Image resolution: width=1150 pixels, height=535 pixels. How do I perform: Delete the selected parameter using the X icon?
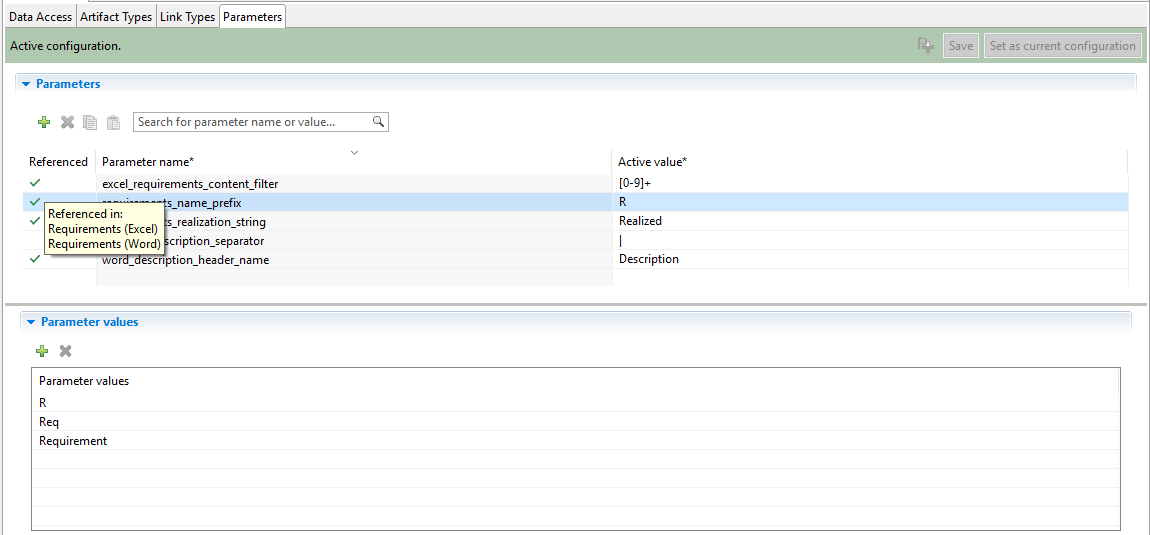(67, 122)
